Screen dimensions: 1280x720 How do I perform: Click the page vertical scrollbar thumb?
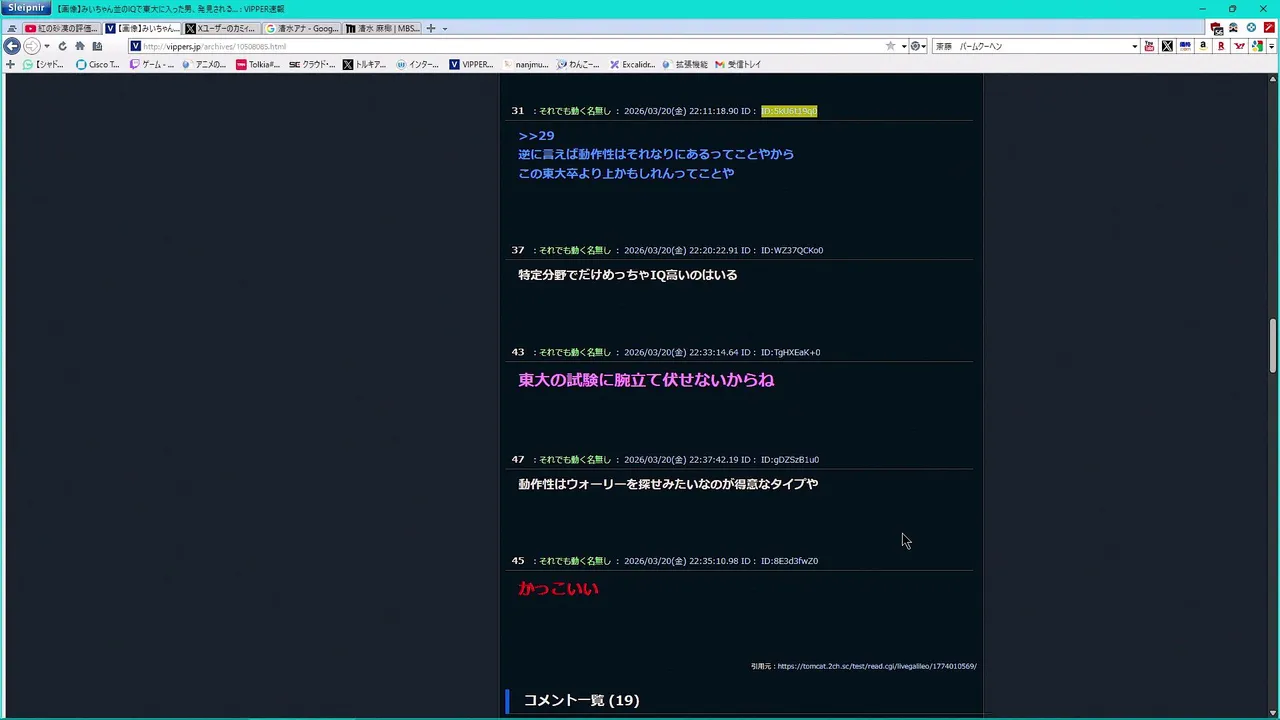tap(1273, 346)
